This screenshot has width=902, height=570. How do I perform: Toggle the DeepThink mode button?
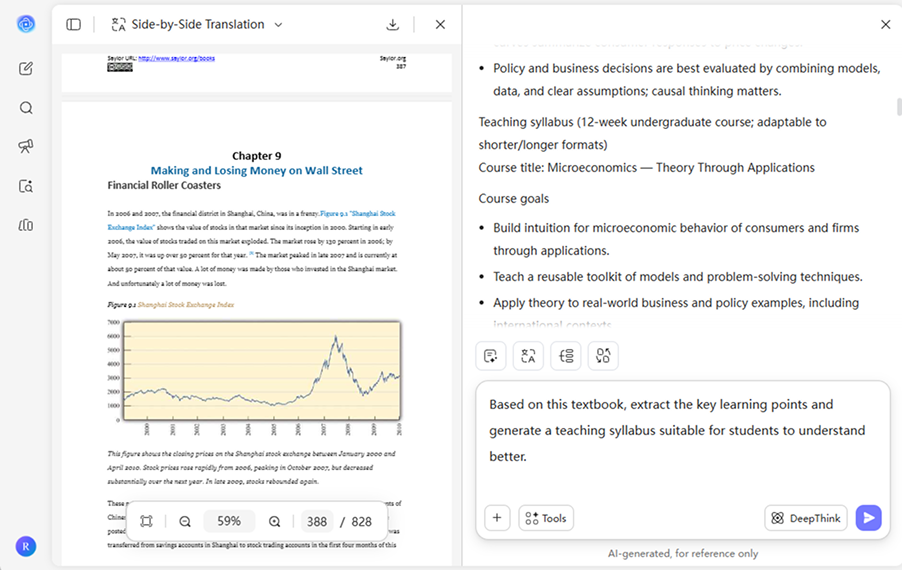pyautogui.click(x=806, y=518)
